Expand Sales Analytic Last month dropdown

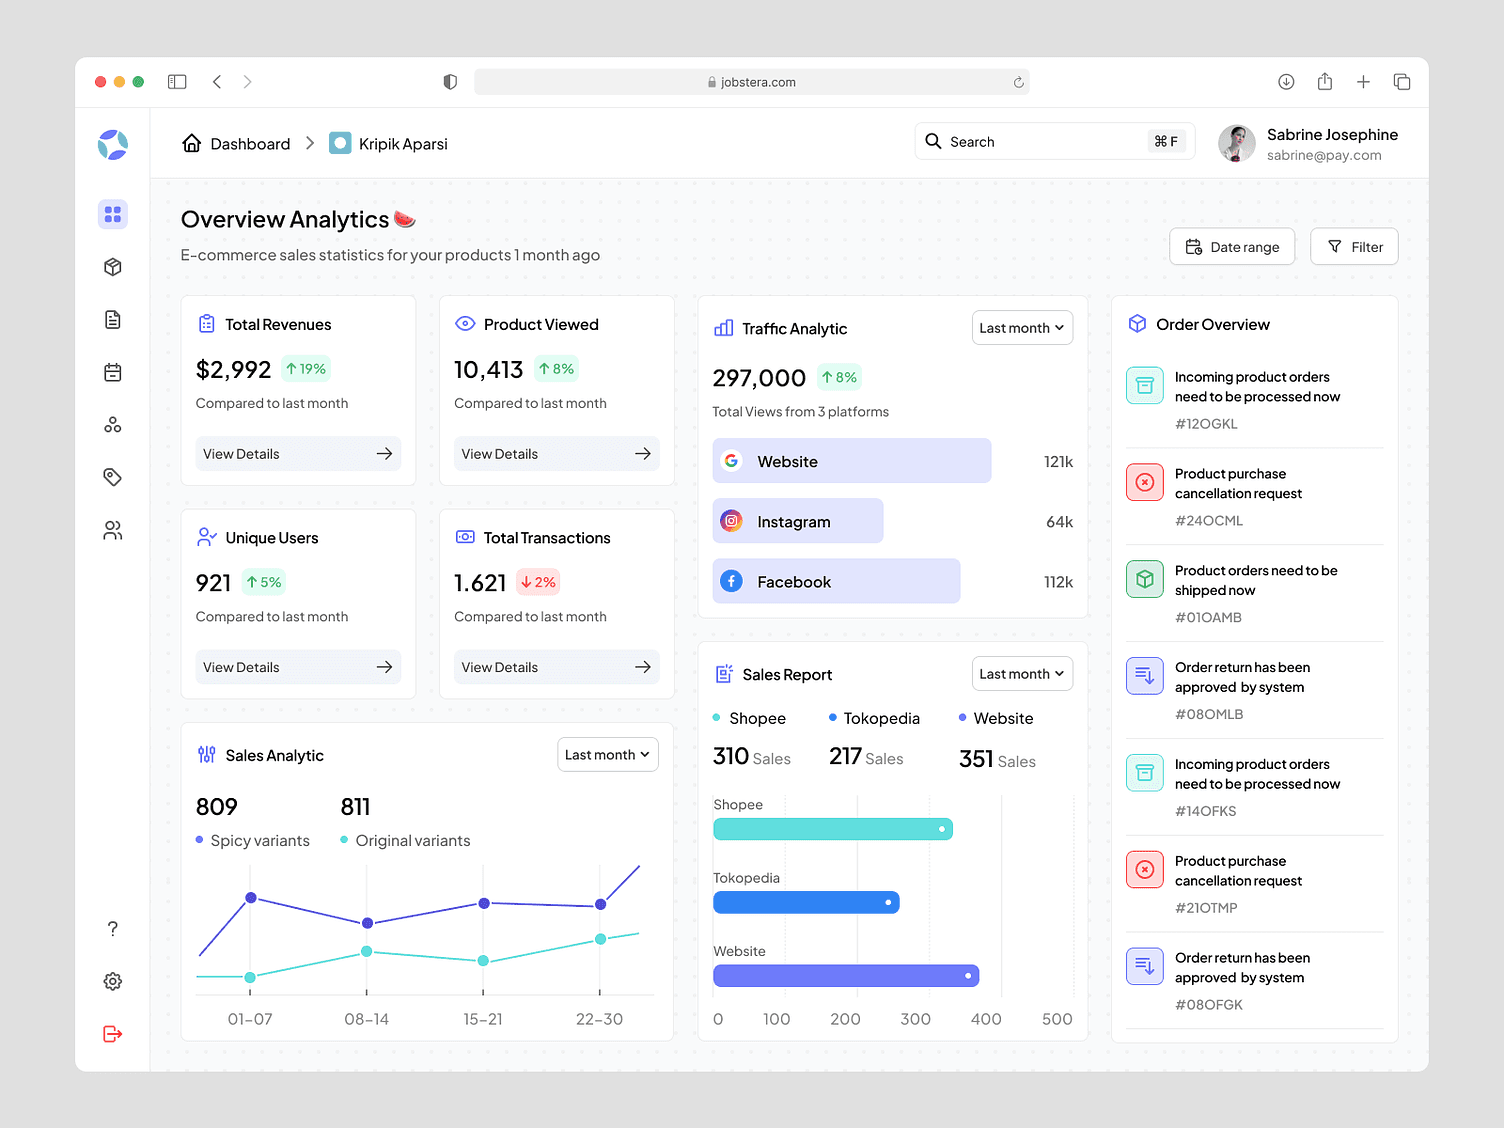608,755
